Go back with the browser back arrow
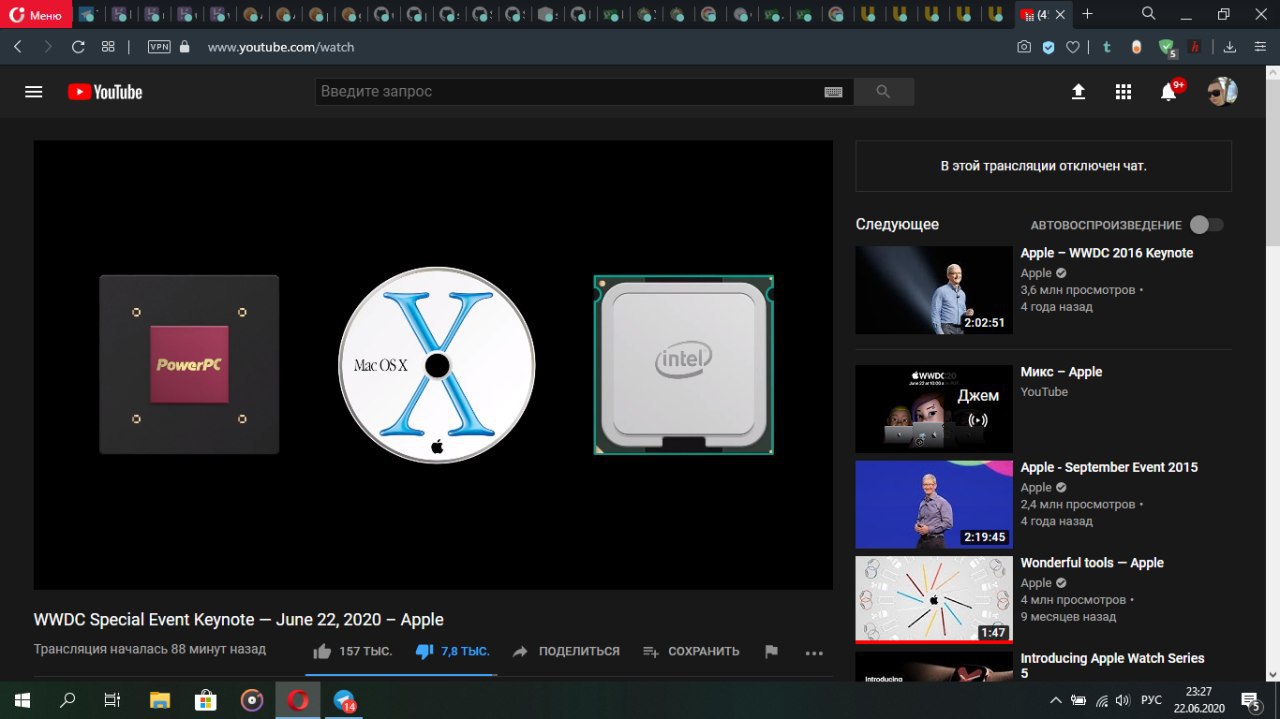 (18, 47)
